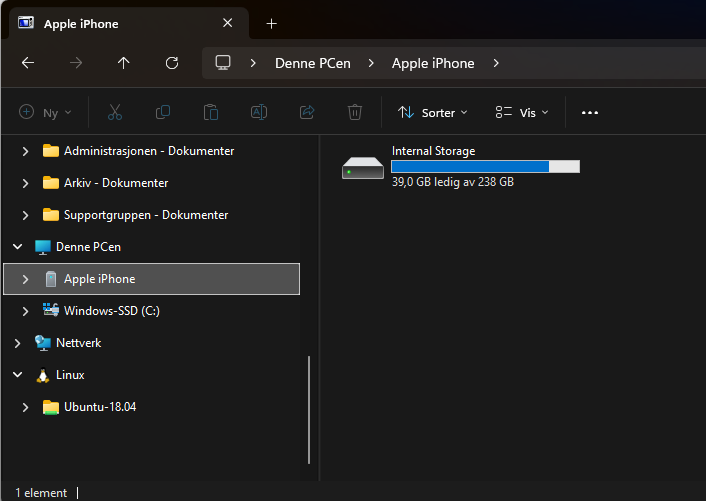Expand Supportgruppen - Dokumenter tree node
This screenshot has height=501, width=706.
pyautogui.click(x=25, y=215)
